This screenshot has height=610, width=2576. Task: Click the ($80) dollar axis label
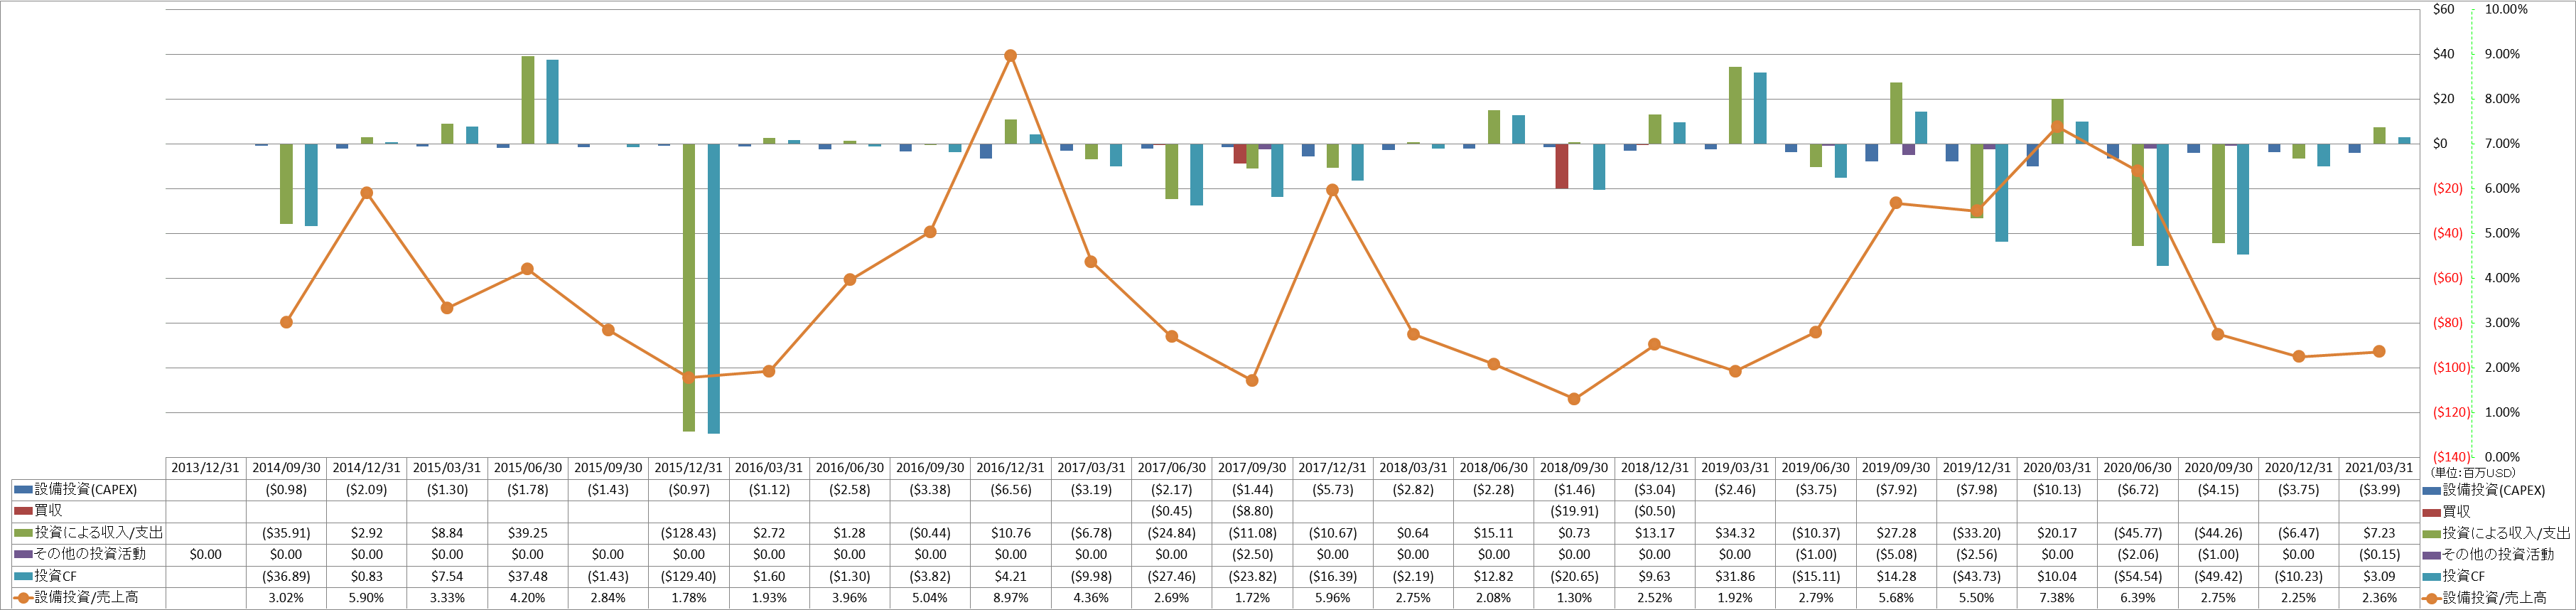[2448, 323]
